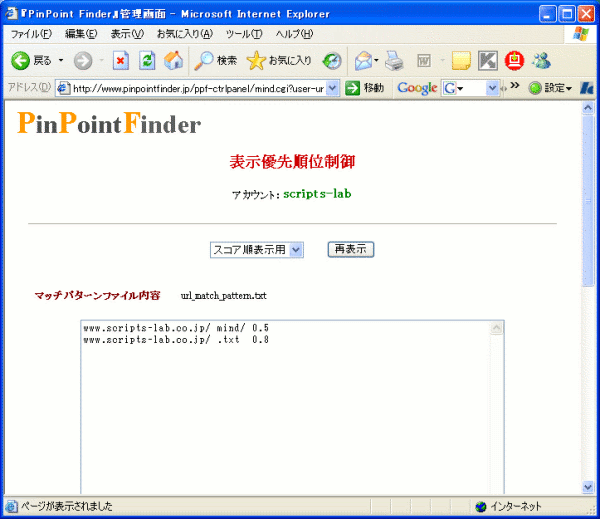The width and height of the screenshot is (600, 519).
Task: Click the Google toolbar logo
Action: coord(417,88)
